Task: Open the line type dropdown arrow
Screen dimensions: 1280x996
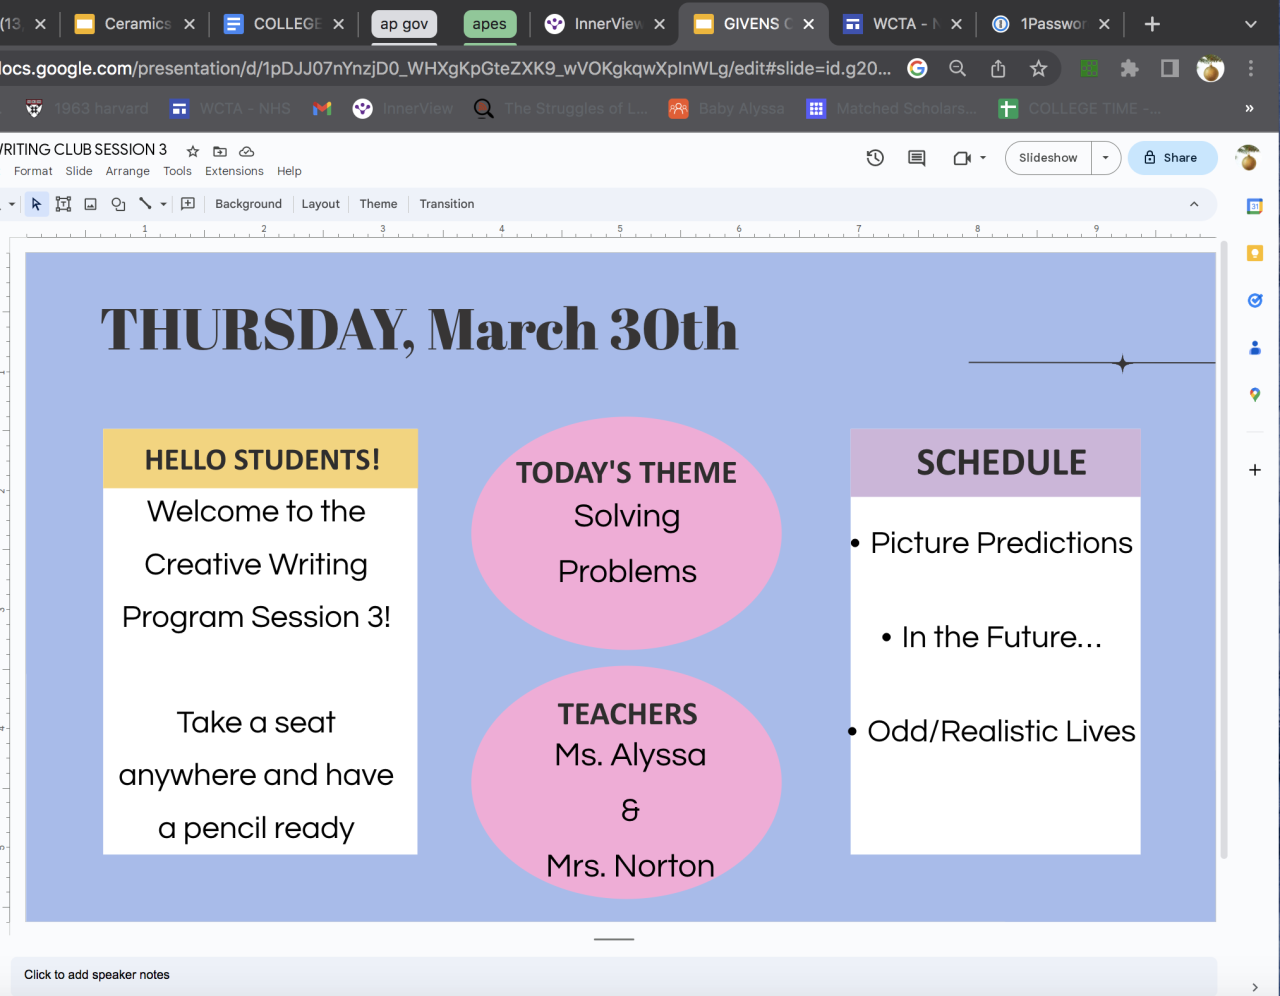Action: [163, 204]
